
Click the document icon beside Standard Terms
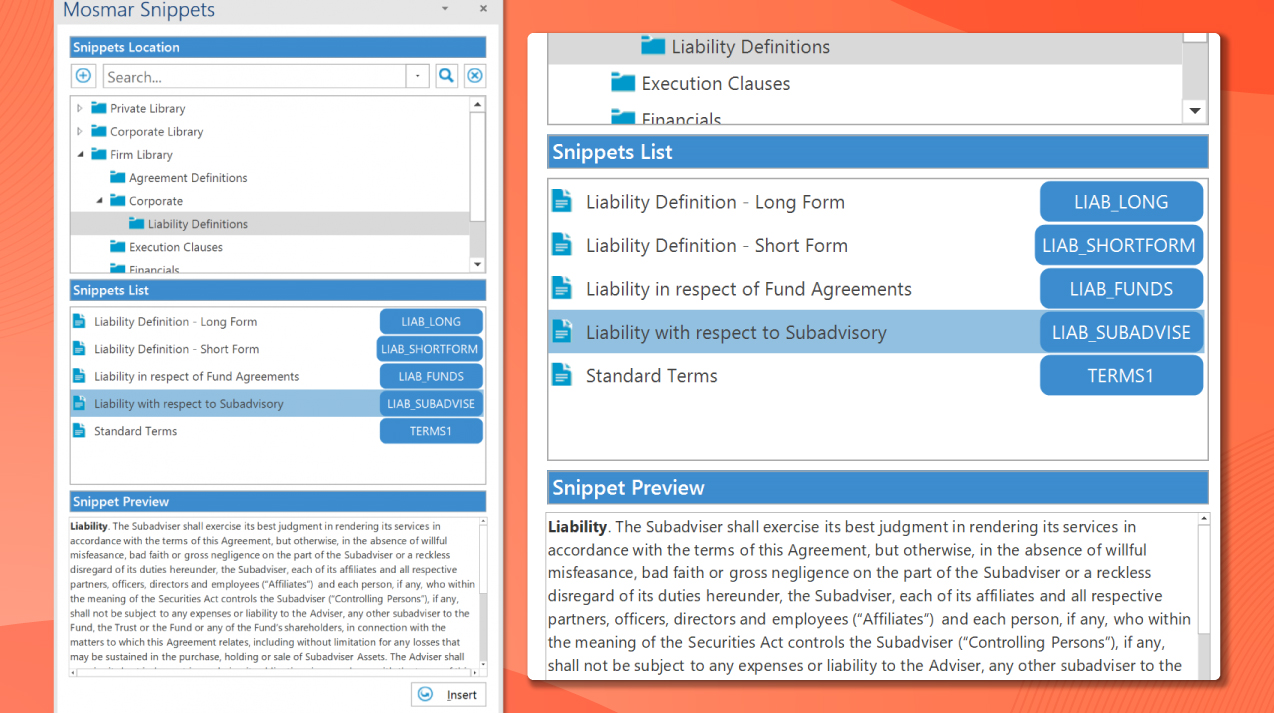(x=79, y=430)
